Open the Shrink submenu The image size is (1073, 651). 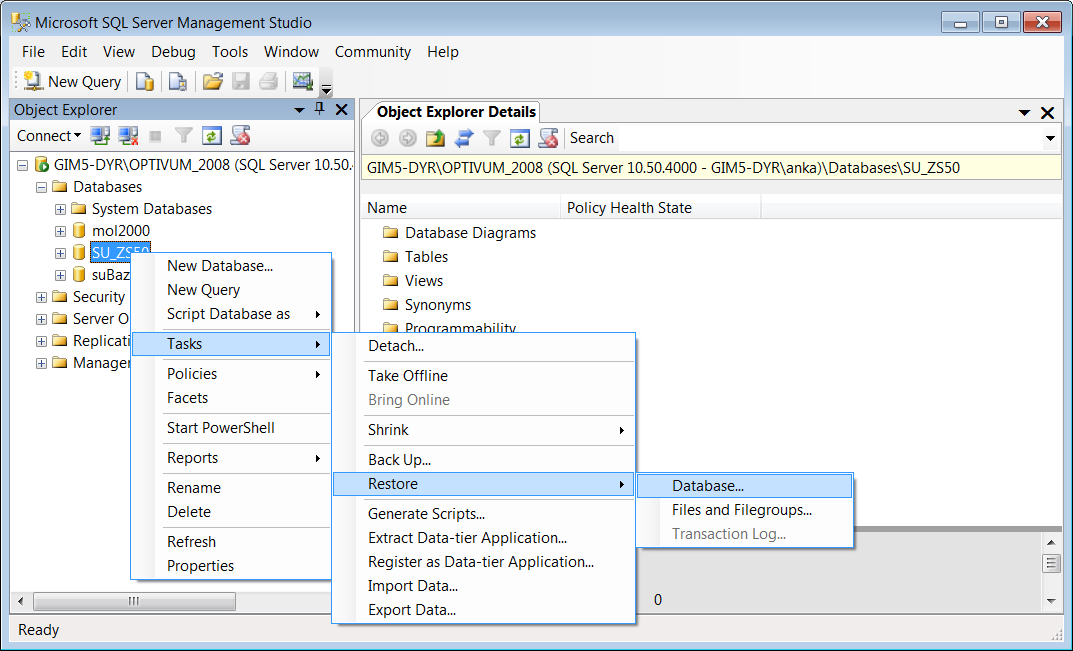click(x=484, y=430)
